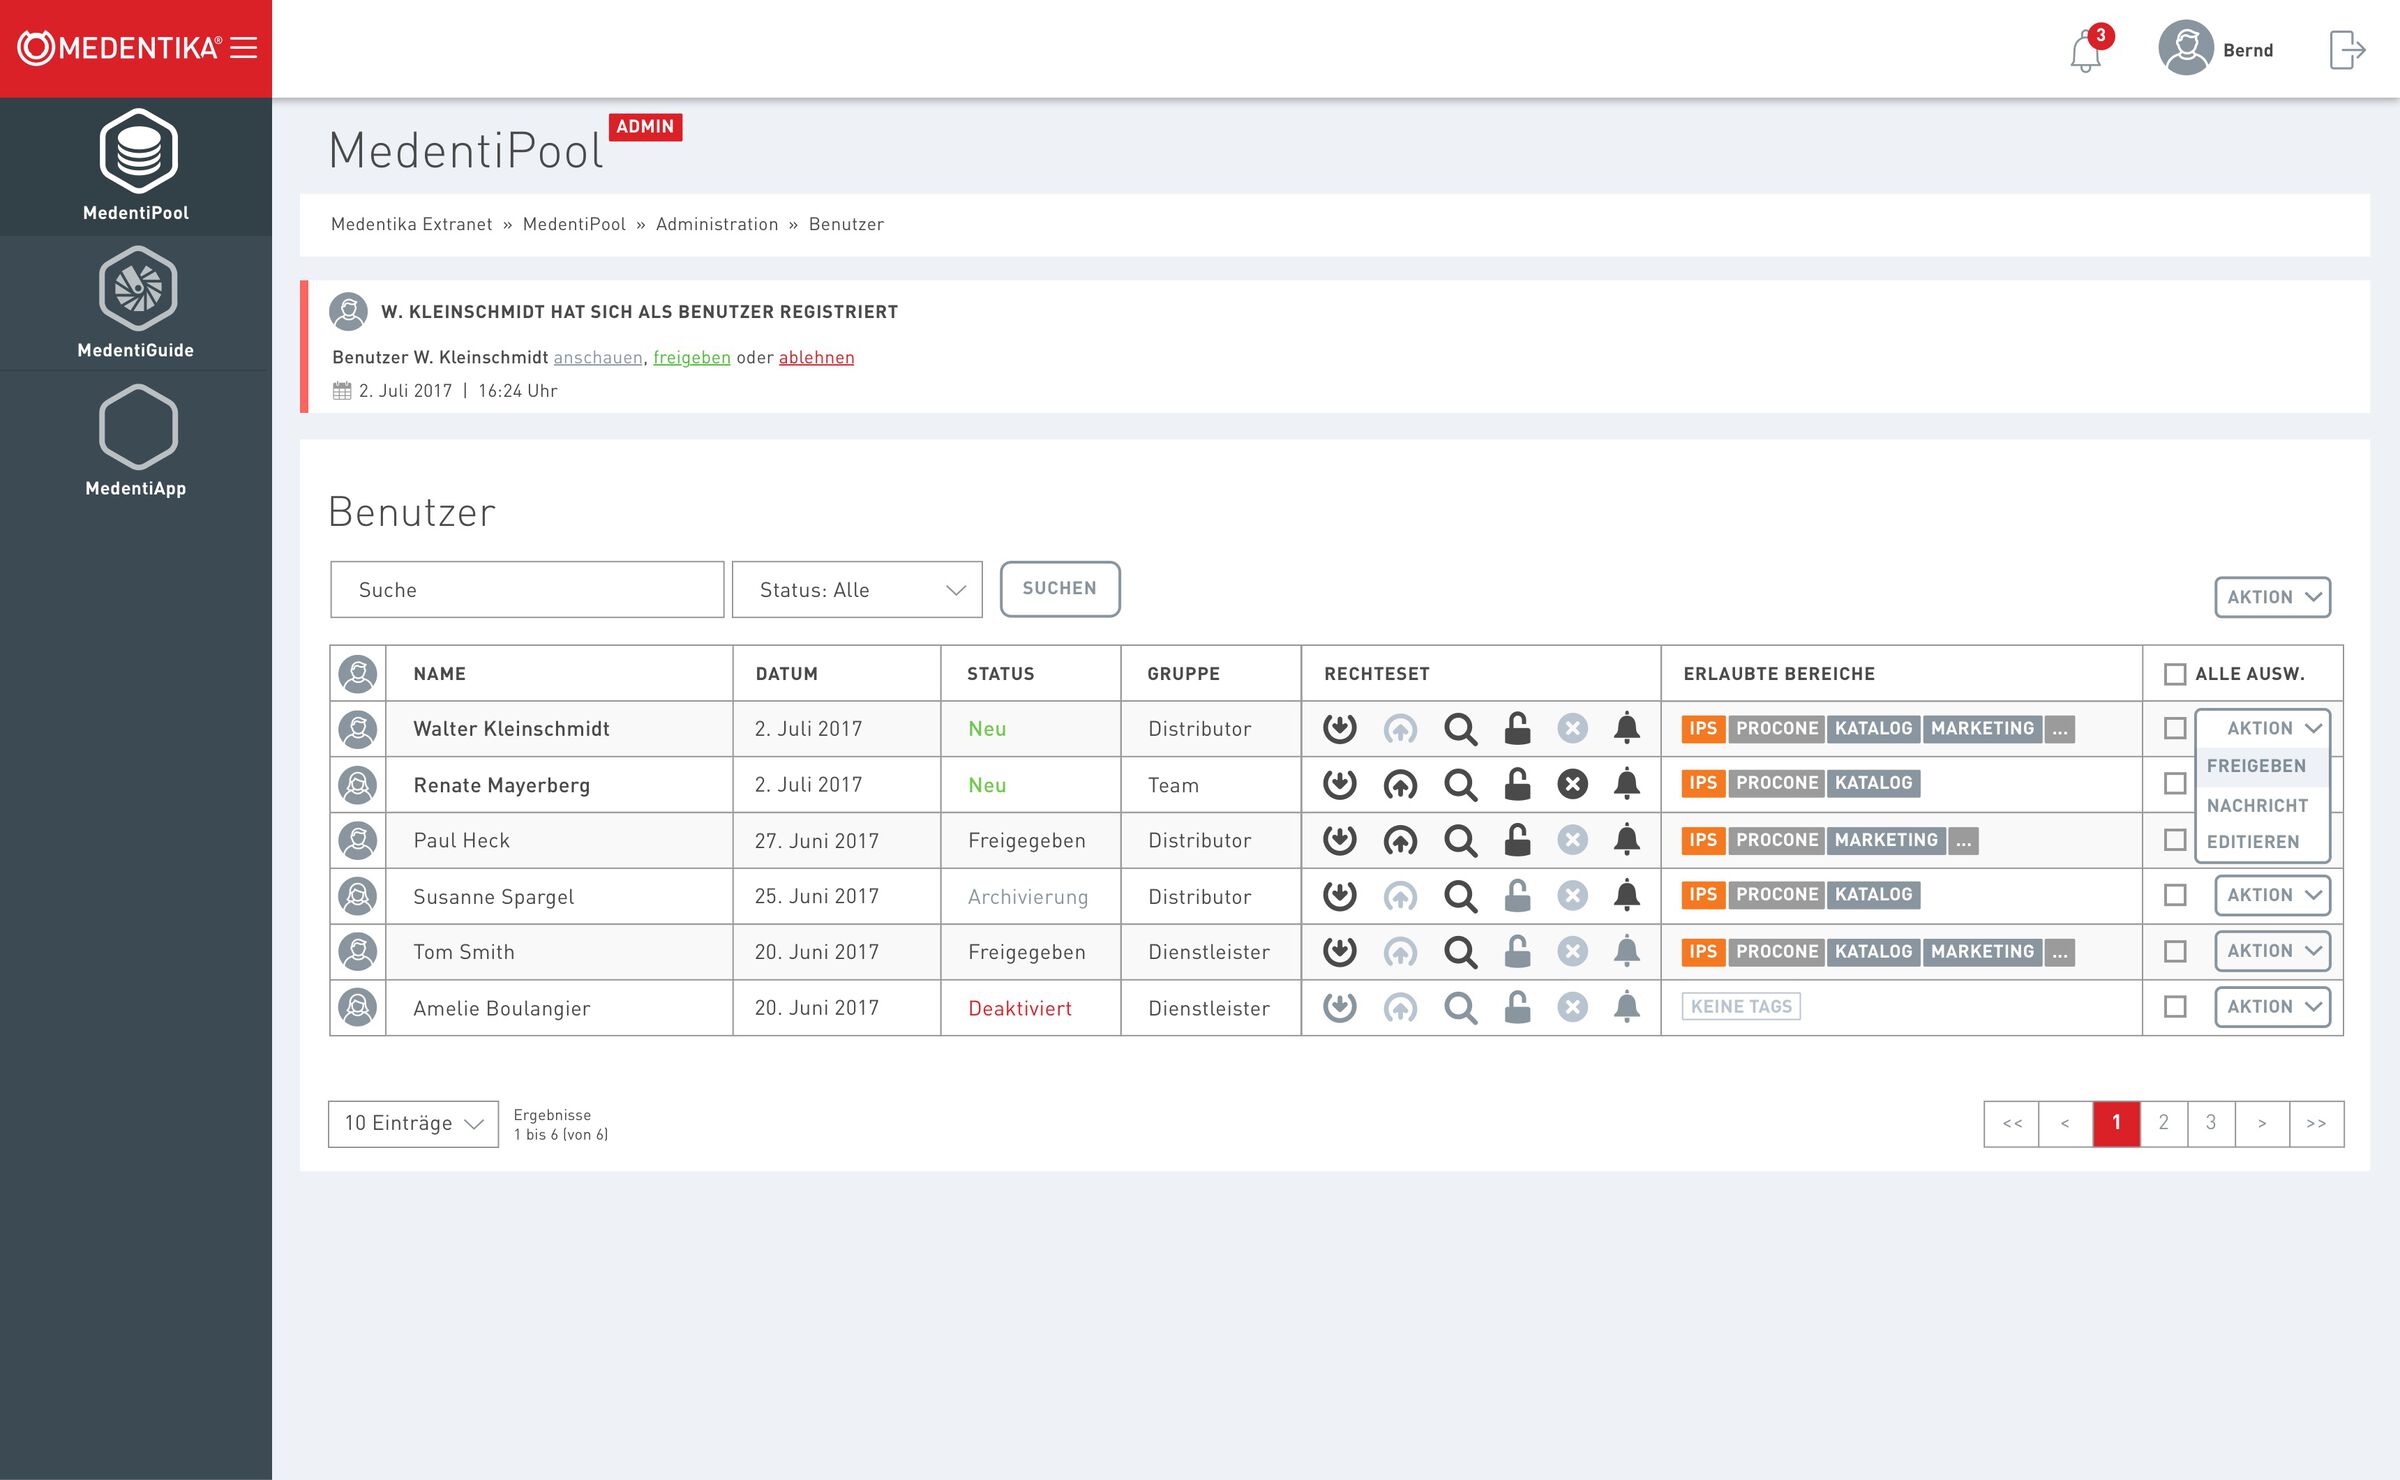Open the Aktion dropdown for Amelie Boulangier
Screen dimensions: 2400x1480
pos(2272,1007)
